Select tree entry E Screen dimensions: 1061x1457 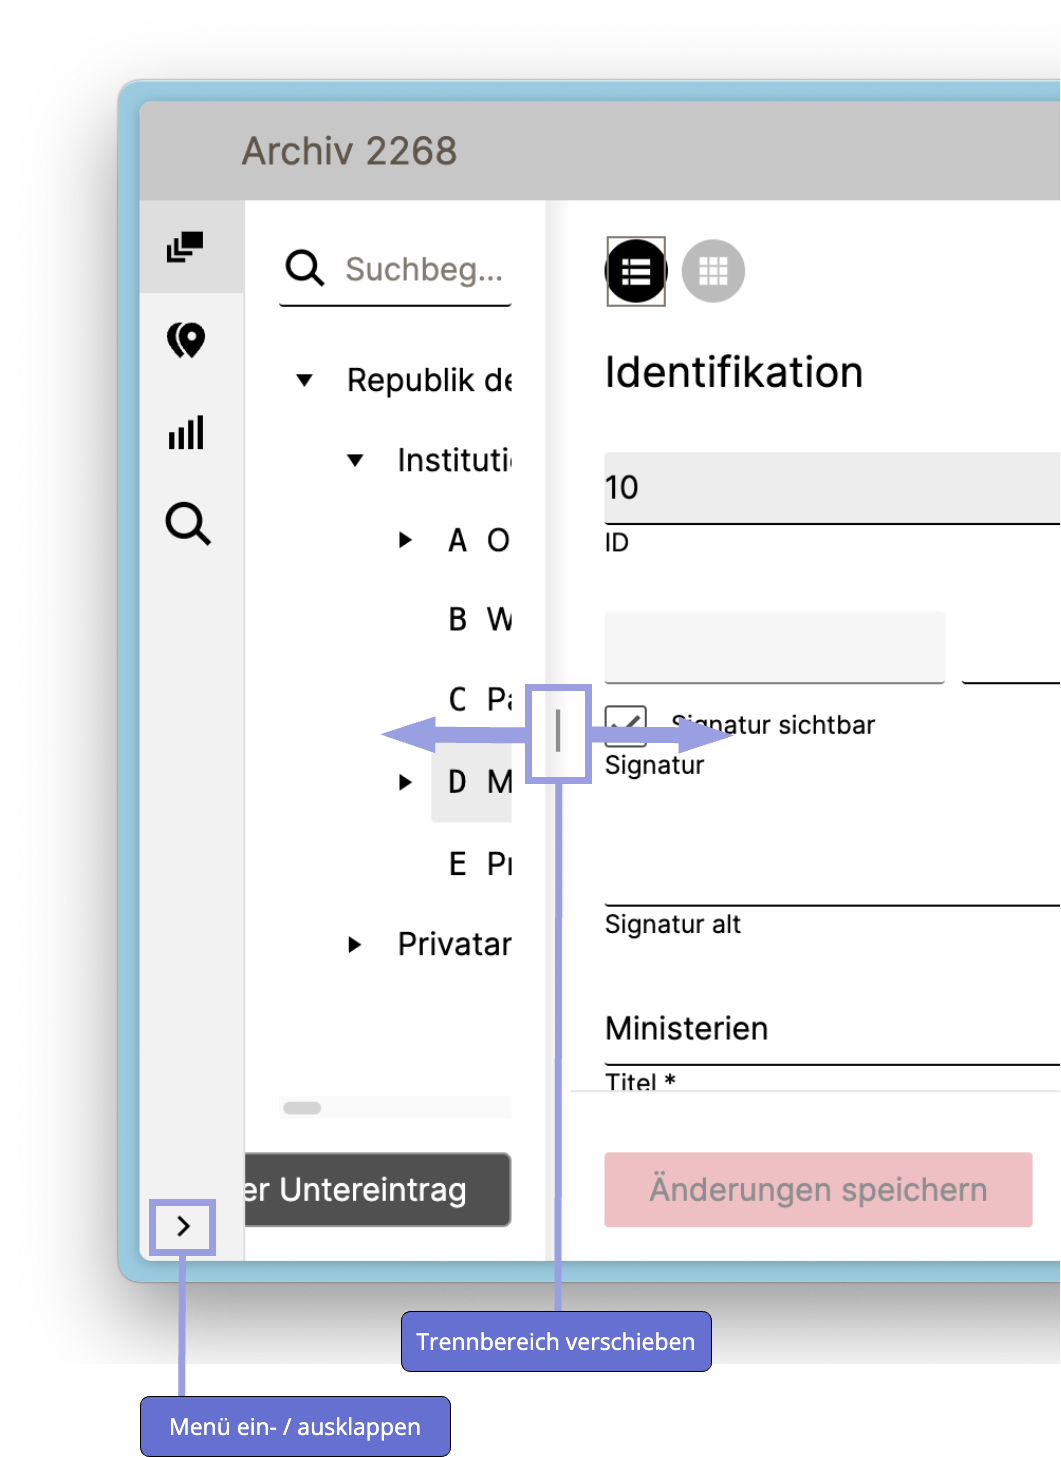[x=478, y=864]
